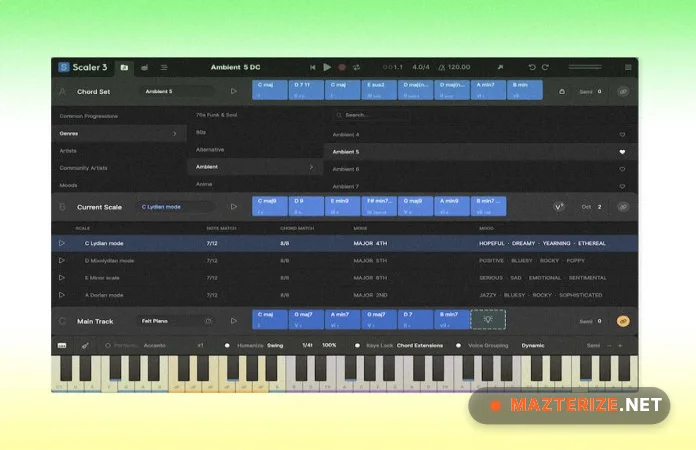
Task: Toggle the loop button in transport
Action: (x=356, y=67)
